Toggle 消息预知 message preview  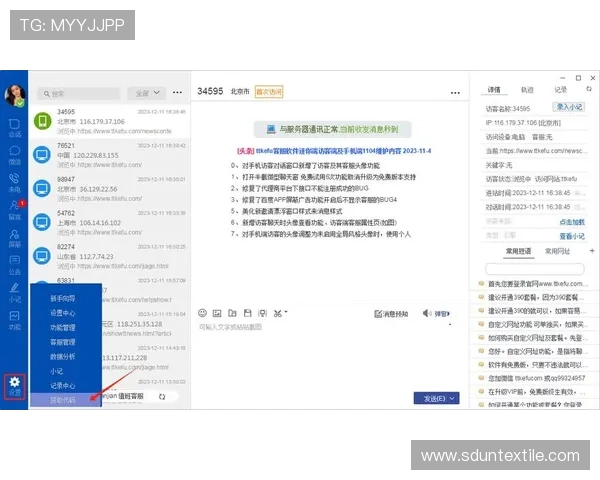391,314
